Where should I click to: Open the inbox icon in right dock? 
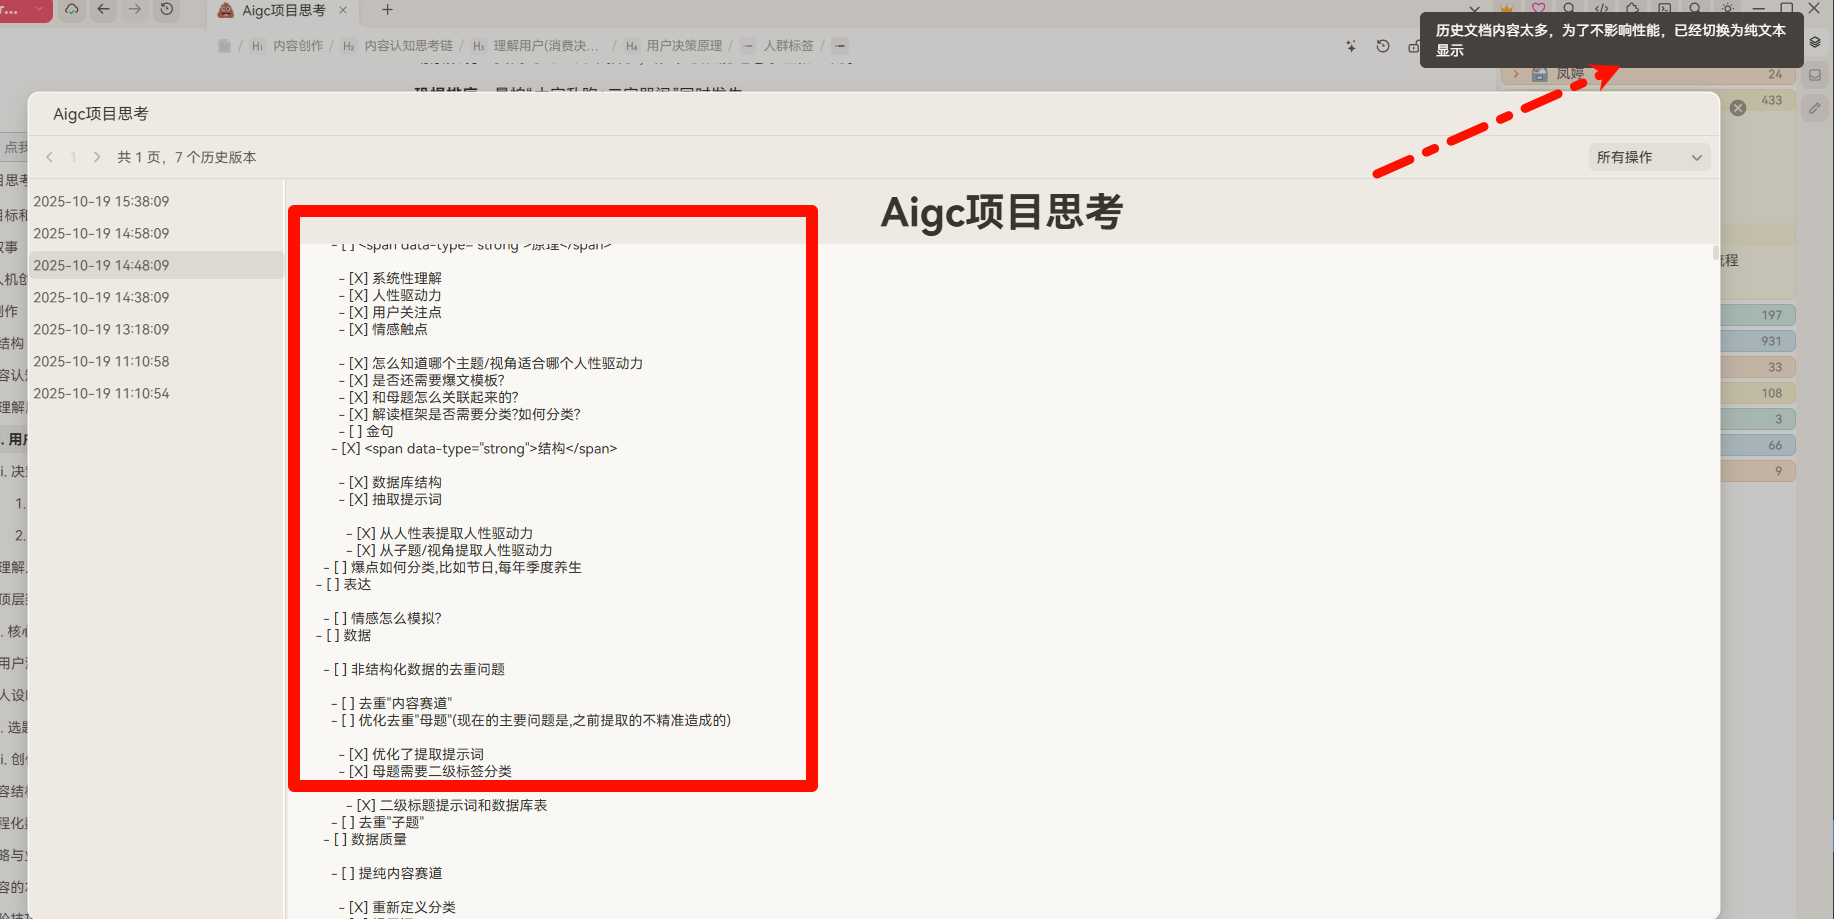pos(1815,75)
